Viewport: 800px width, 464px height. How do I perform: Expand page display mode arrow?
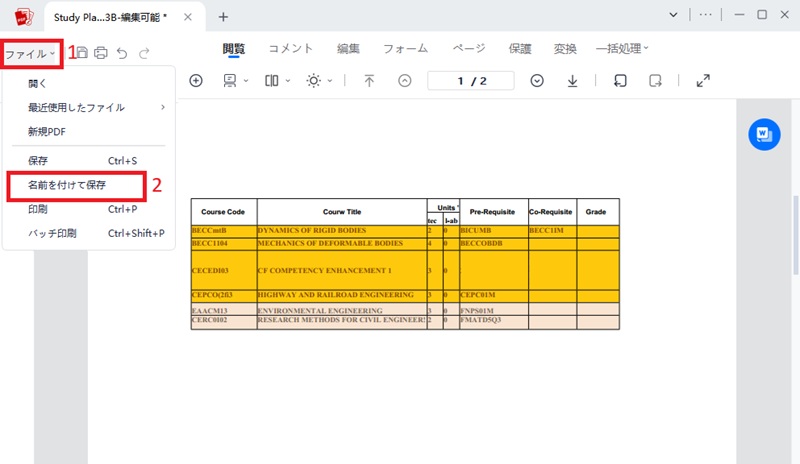click(x=246, y=81)
